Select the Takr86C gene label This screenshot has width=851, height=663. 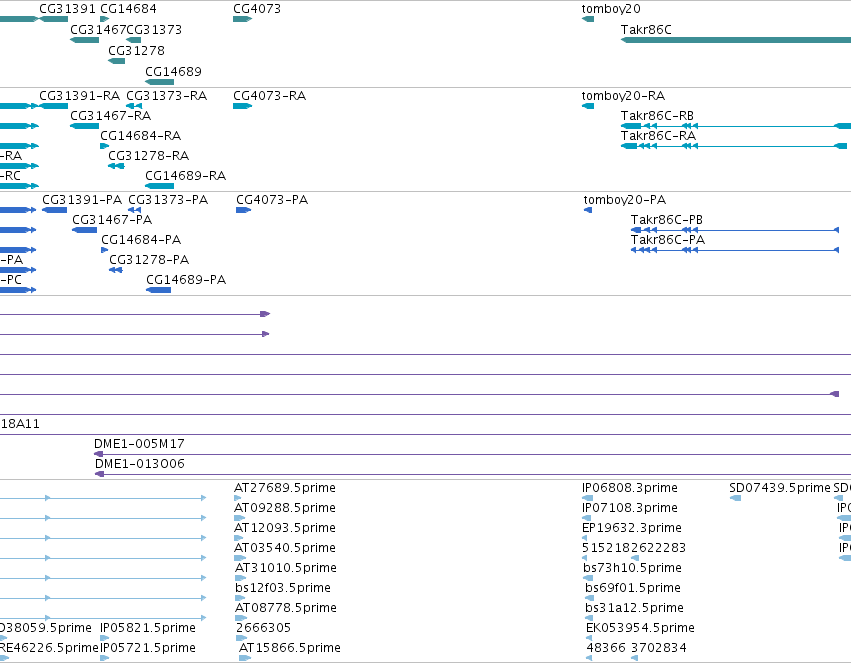pyautogui.click(x=646, y=29)
